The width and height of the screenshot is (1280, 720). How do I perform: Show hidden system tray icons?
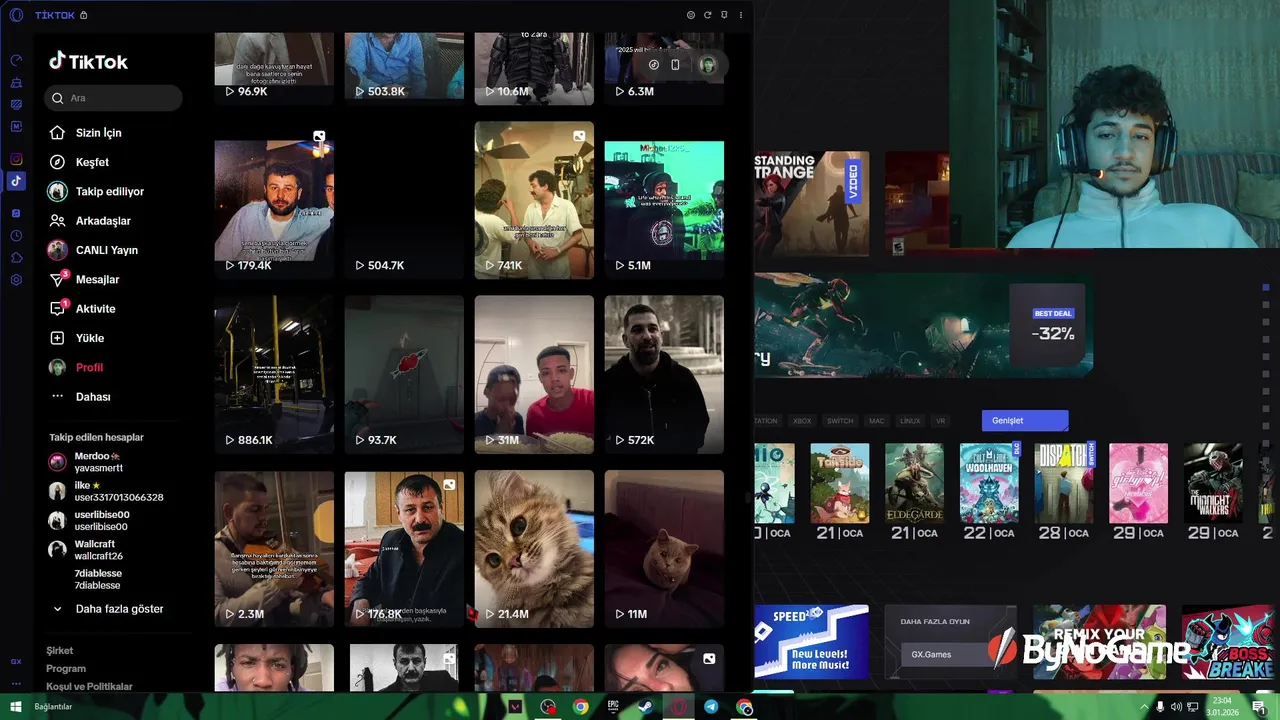coord(1144,707)
